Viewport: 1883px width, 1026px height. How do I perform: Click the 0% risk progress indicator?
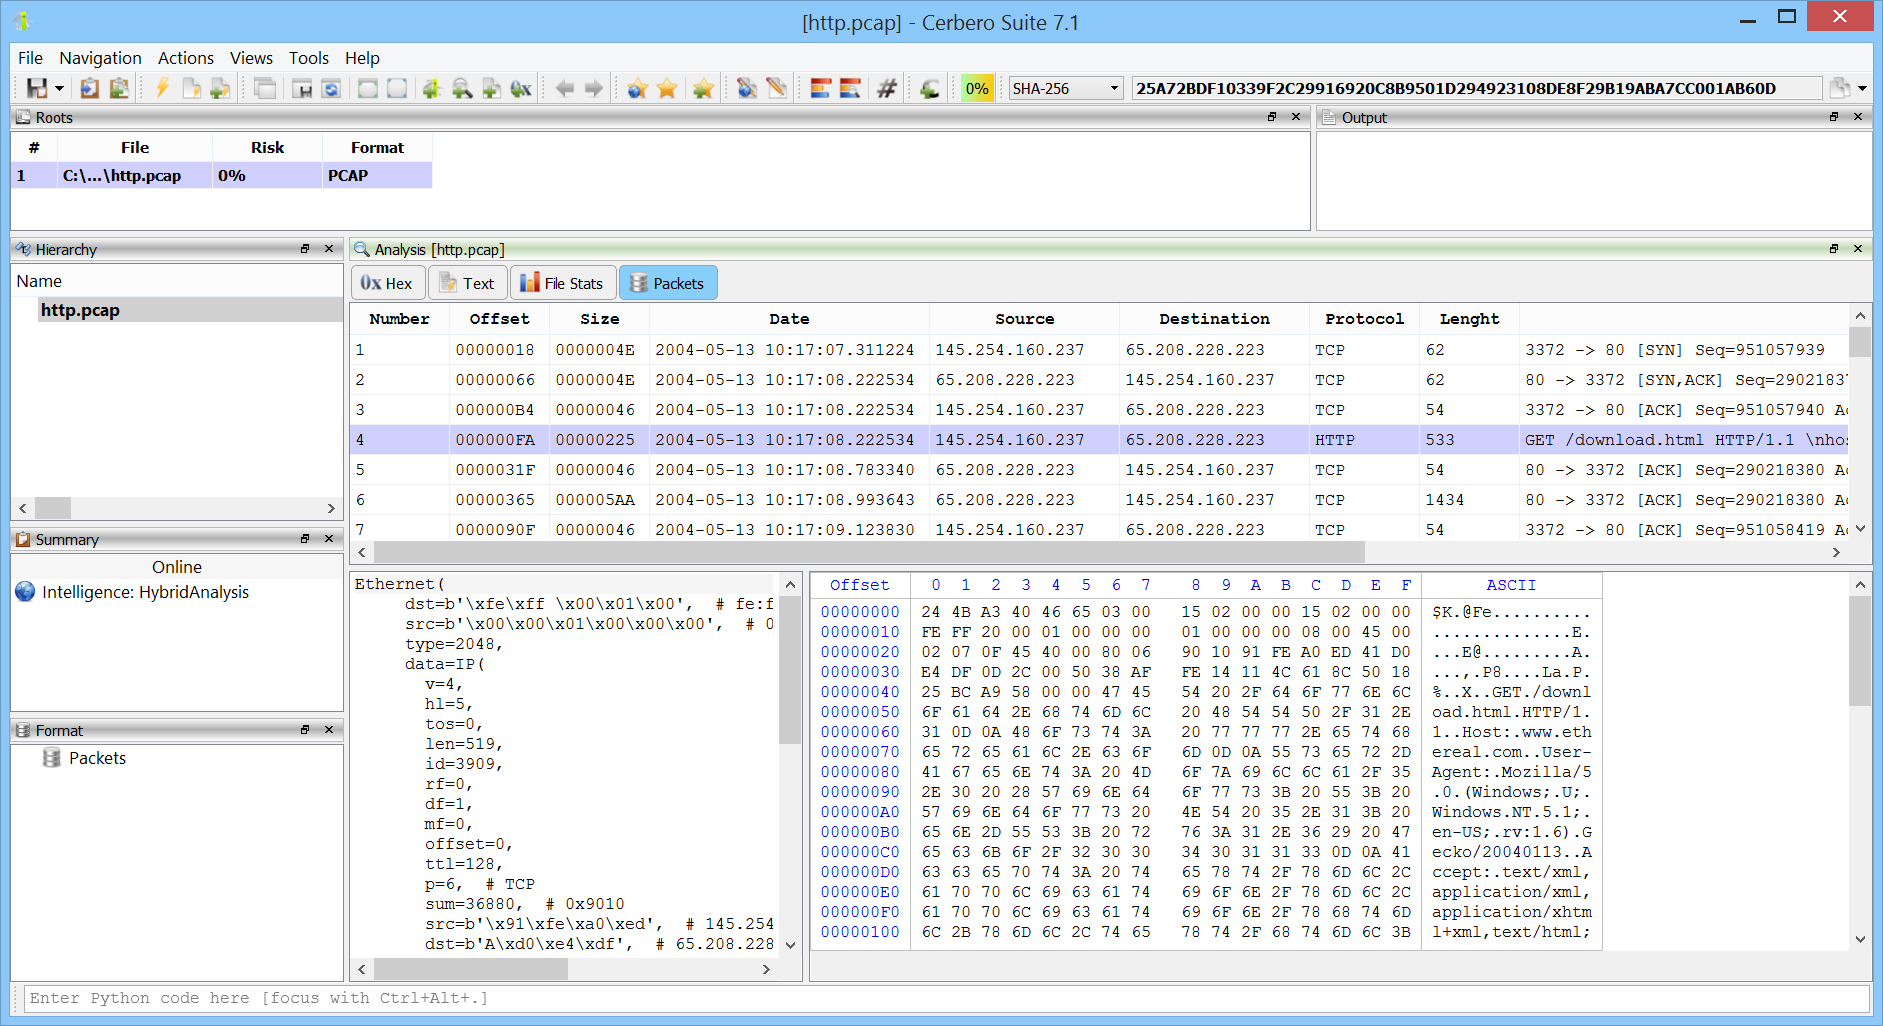(977, 88)
